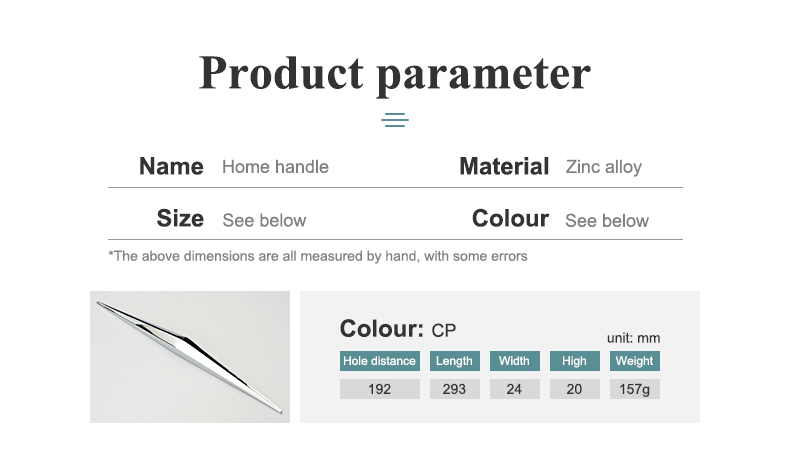790x463 pixels.
Task: Click the Size label
Action: tap(180, 219)
